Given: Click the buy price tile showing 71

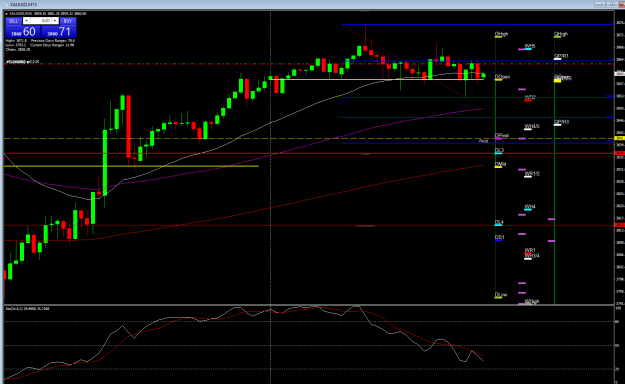Looking at the screenshot, I should 59,32.
